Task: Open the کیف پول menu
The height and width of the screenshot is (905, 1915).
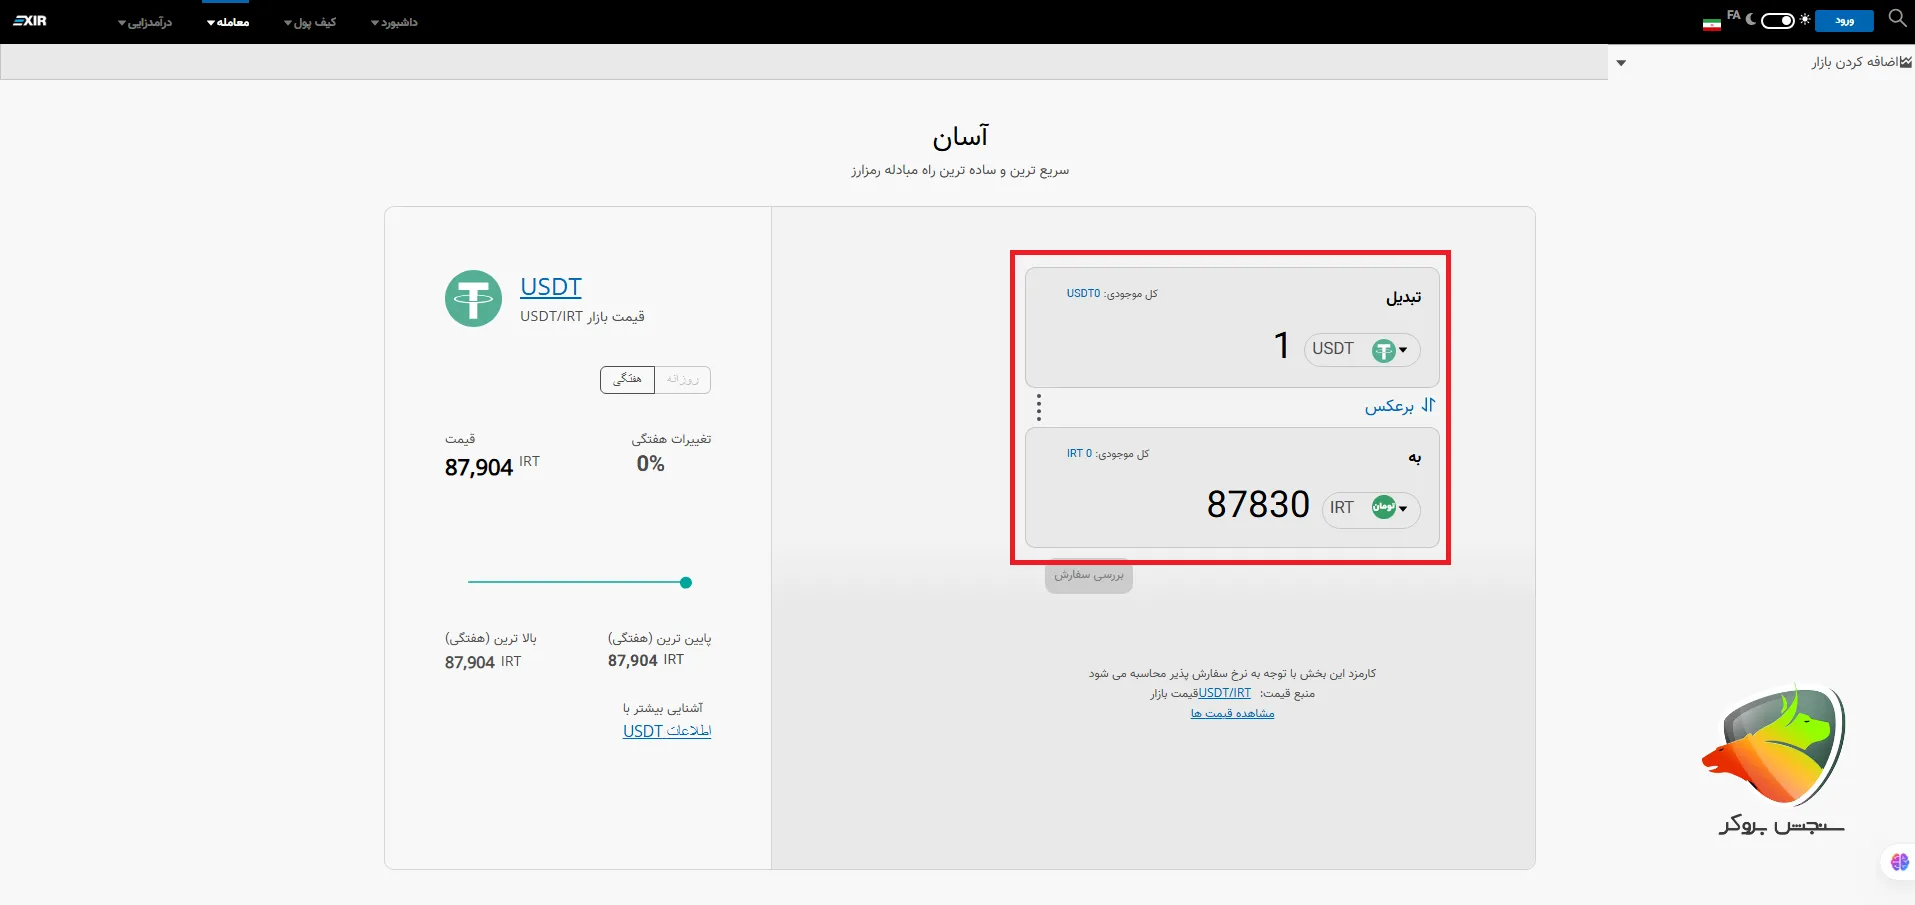Action: click(310, 22)
